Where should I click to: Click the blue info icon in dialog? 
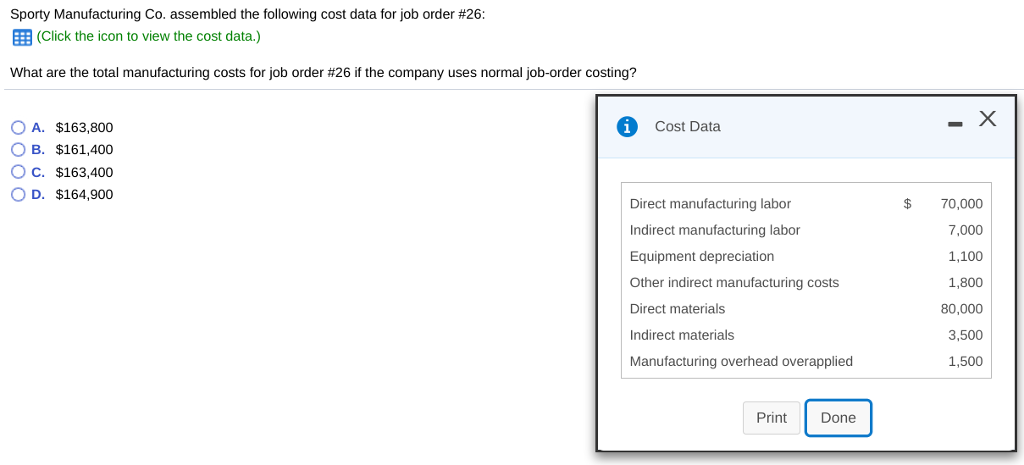click(x=627, y=126)
